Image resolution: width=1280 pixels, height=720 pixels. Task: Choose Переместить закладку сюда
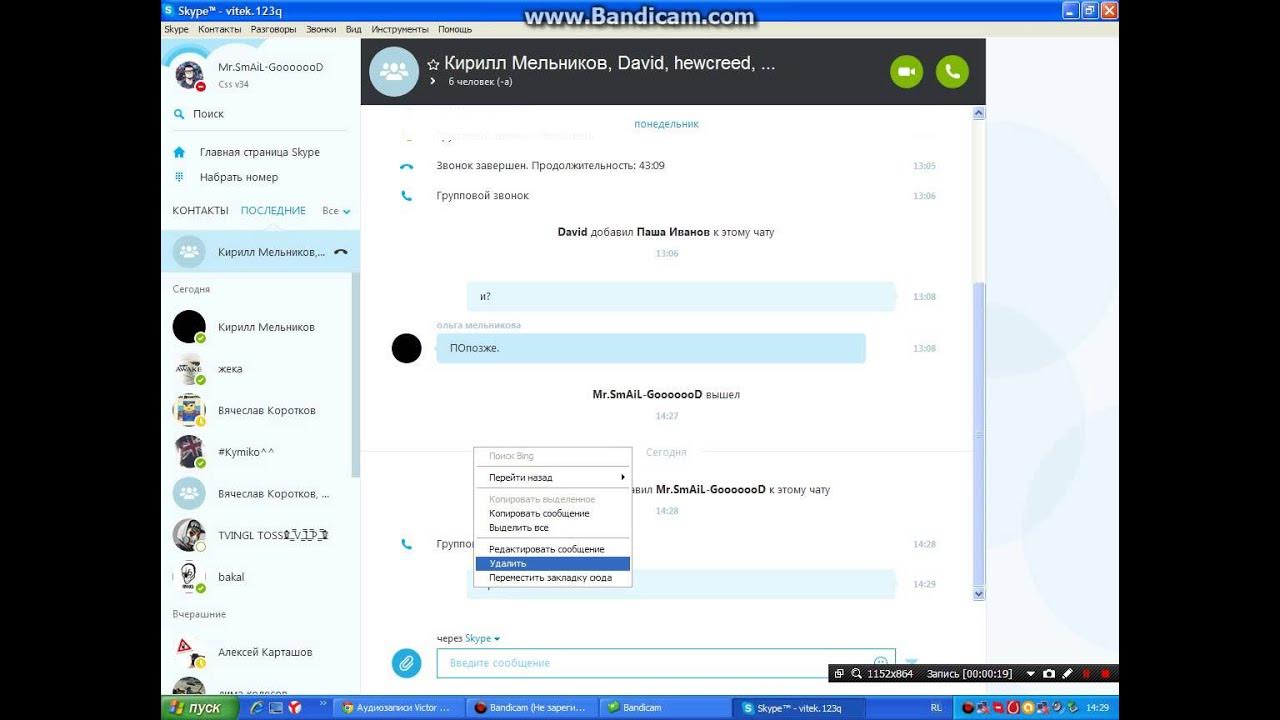coord(552,578)
